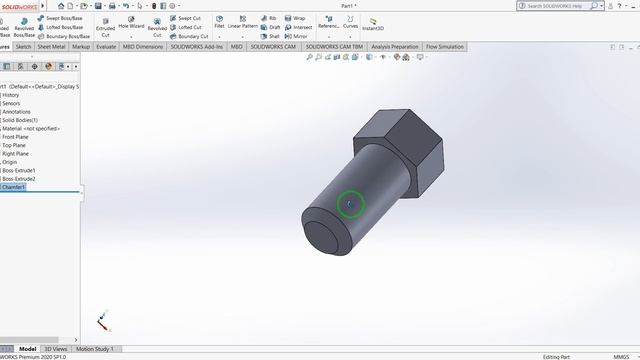Select Boss-Extrude1 in the feature tree
Image resolution: width=640 pixels, height=360 pixels.
click(18, 170)
